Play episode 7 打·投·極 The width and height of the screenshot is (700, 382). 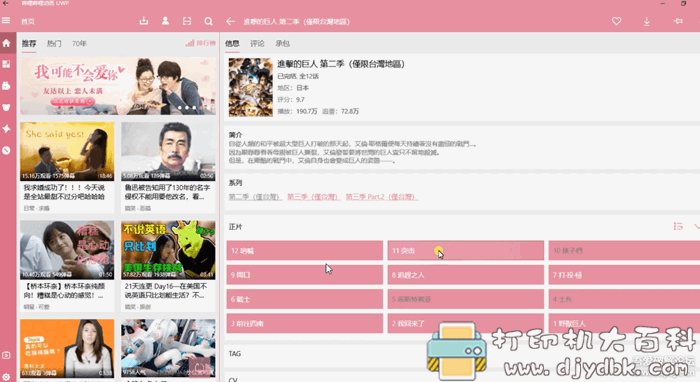coord(624,275)
